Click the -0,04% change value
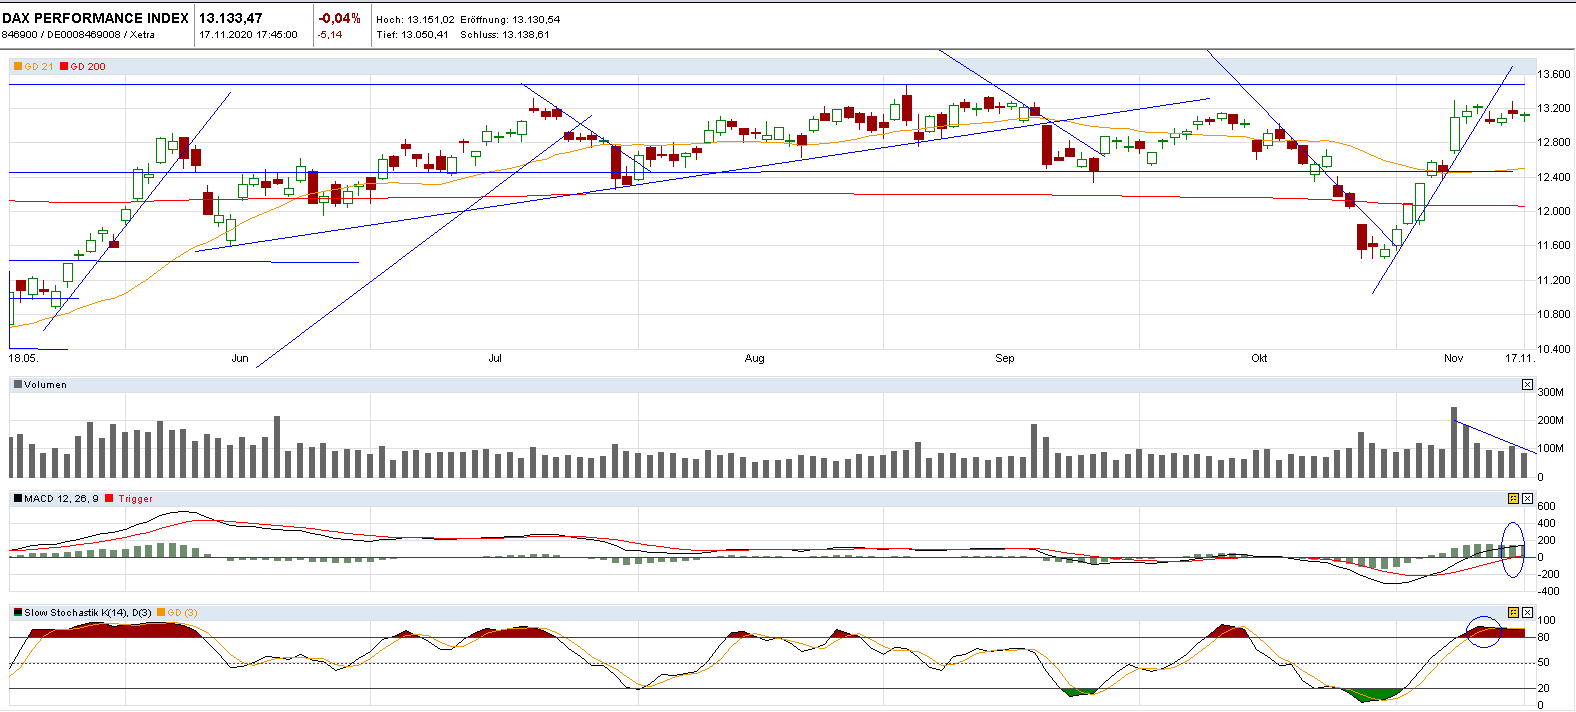The height and width of the screenshot is (712, 1576). pyautogui.click(x=339, y=18)
